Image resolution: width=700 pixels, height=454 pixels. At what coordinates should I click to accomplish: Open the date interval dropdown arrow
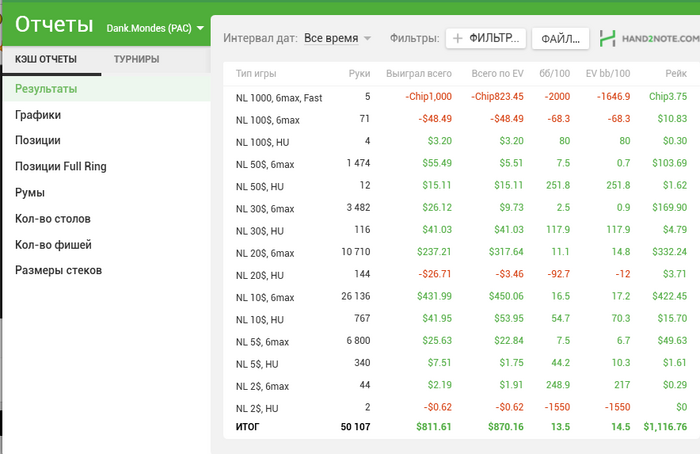(367, 38)
